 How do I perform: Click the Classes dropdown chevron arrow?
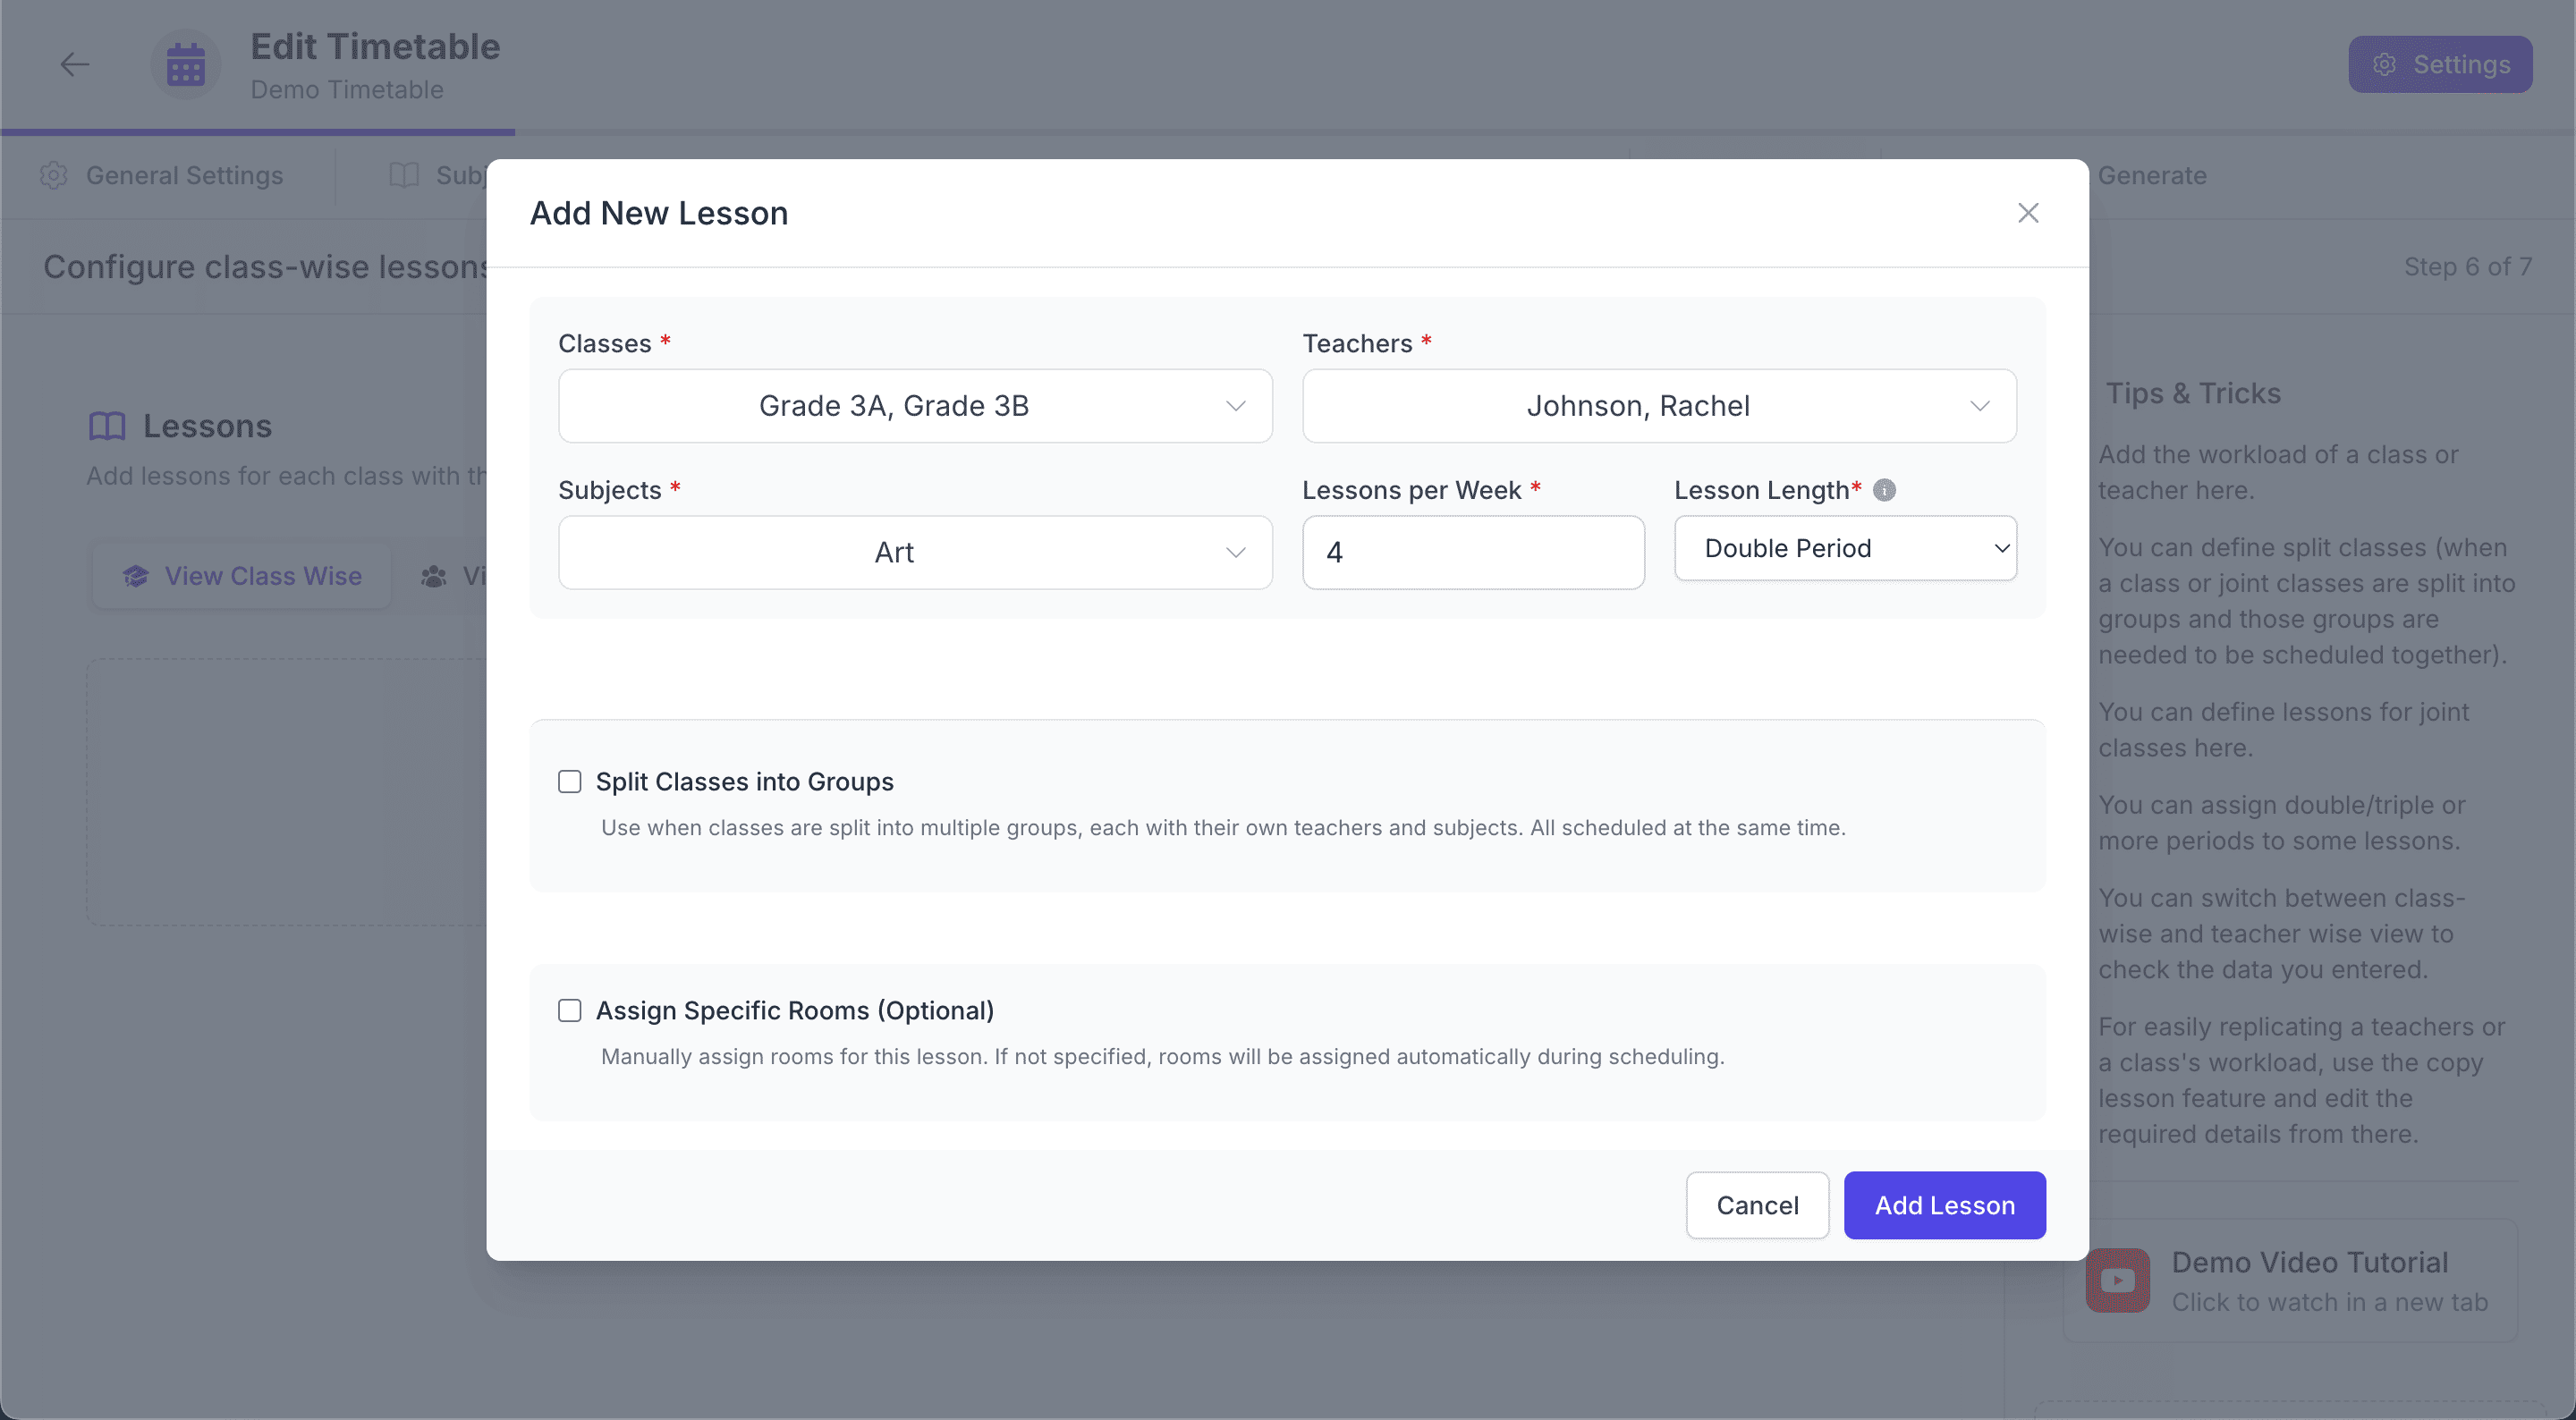[1236, 406]
